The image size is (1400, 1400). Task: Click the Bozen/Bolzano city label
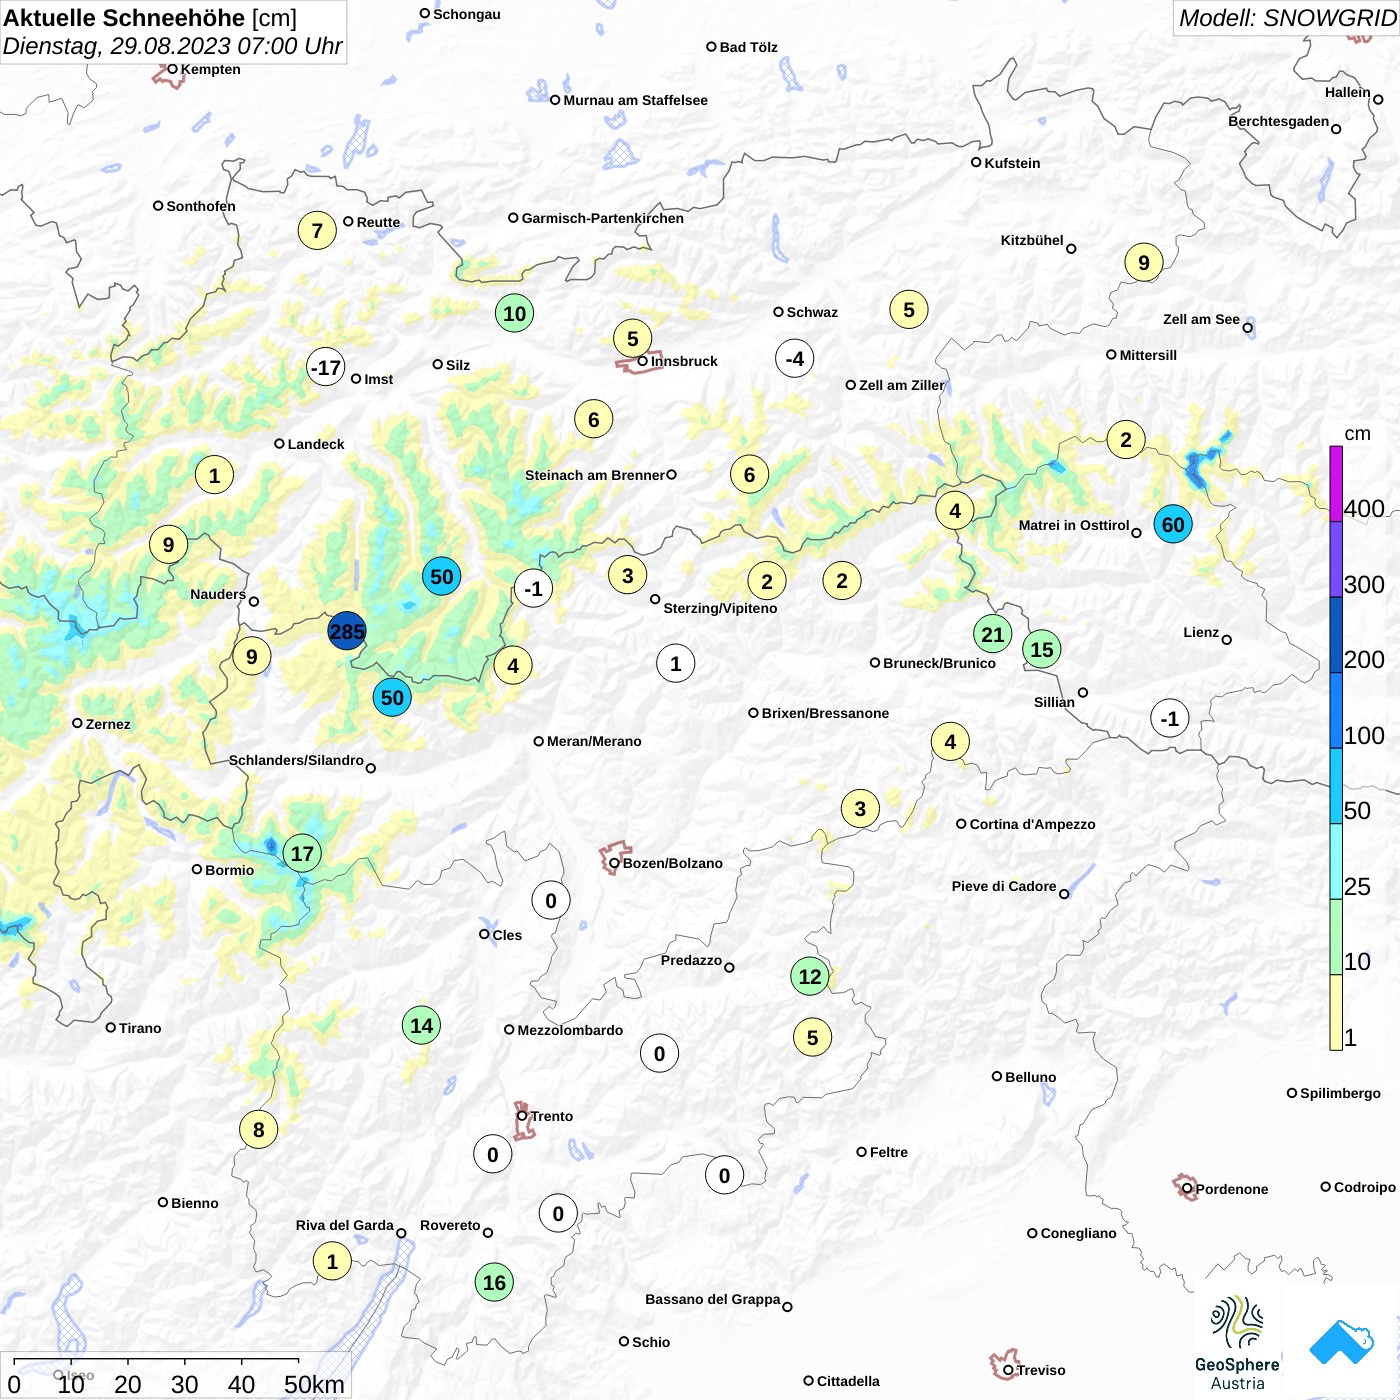673,863
